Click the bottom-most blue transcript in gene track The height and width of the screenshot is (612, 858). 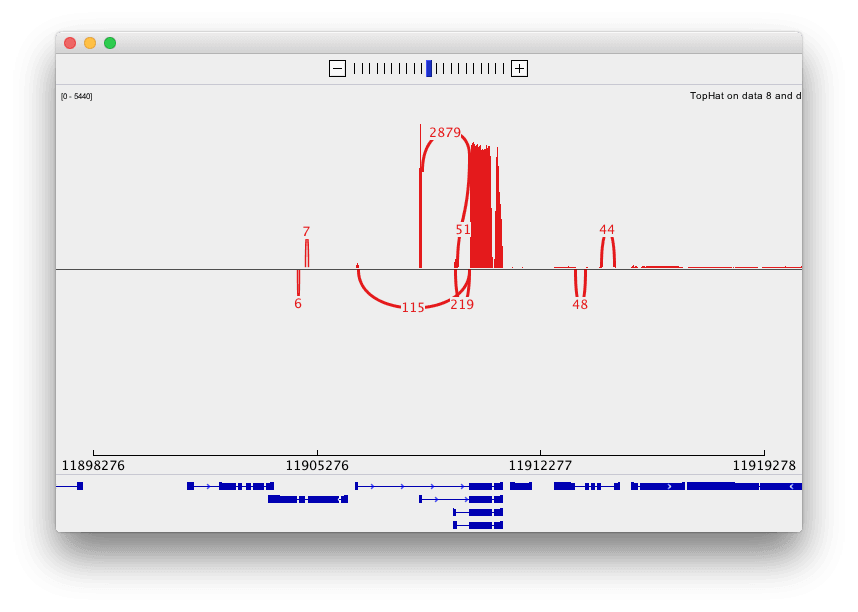478,525
